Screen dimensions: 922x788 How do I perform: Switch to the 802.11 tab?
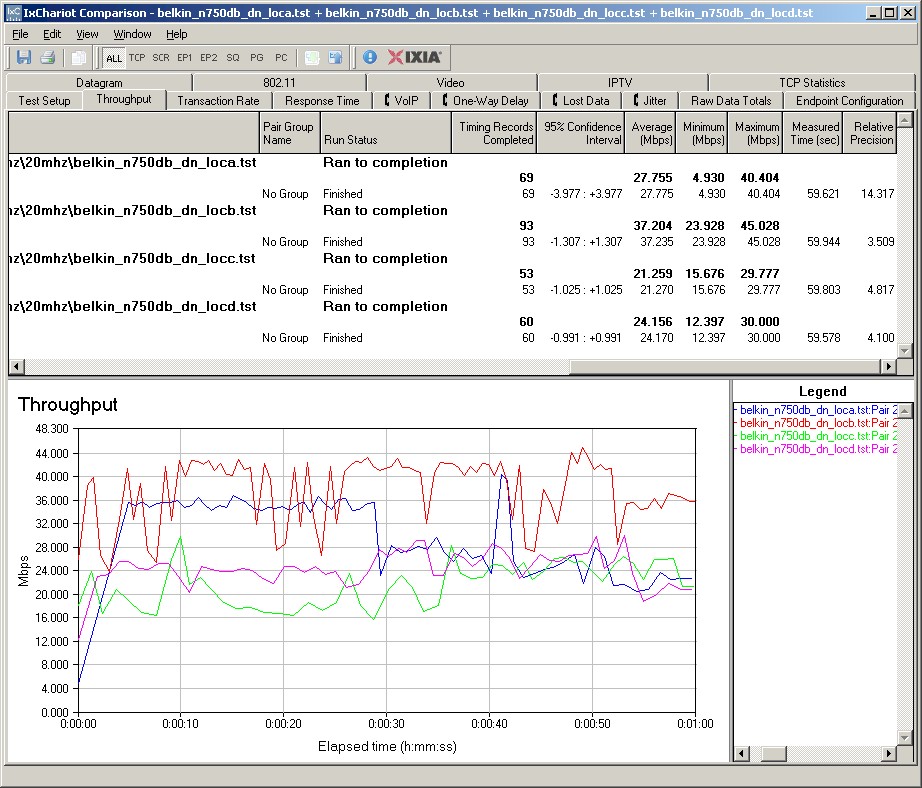(x=279, y=82)
